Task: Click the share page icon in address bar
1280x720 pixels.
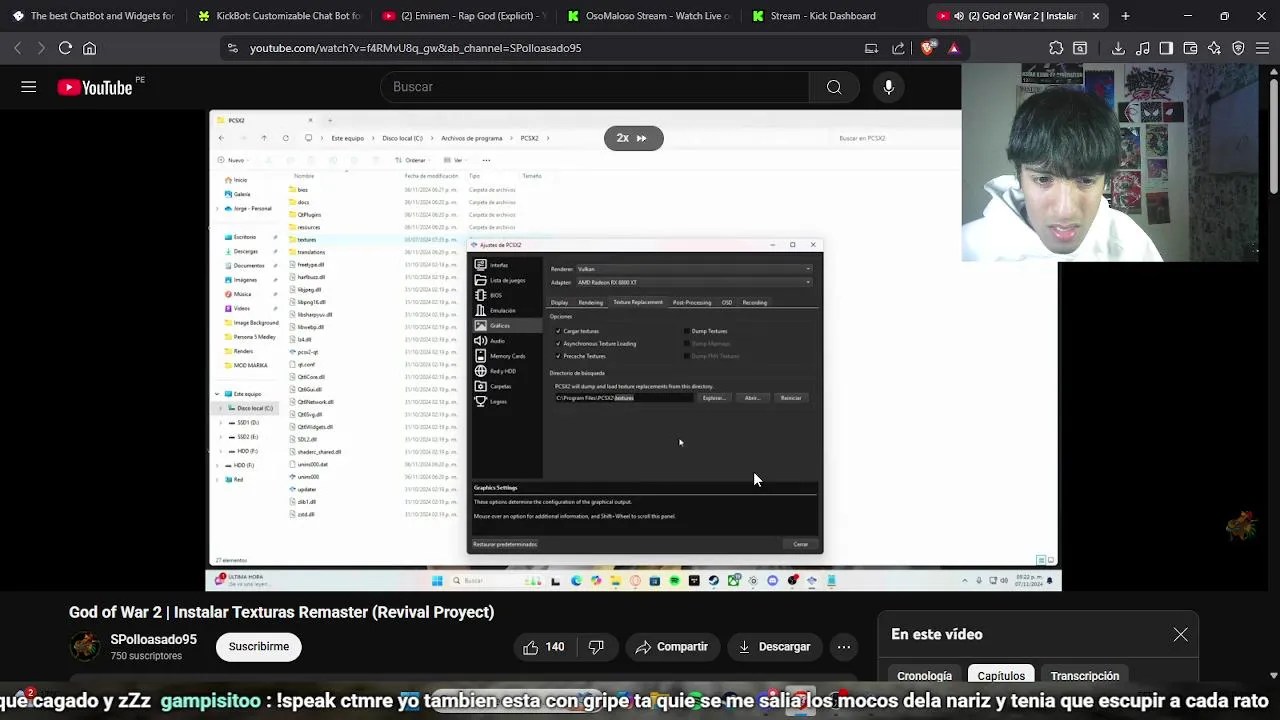Action: pos(898,48)
